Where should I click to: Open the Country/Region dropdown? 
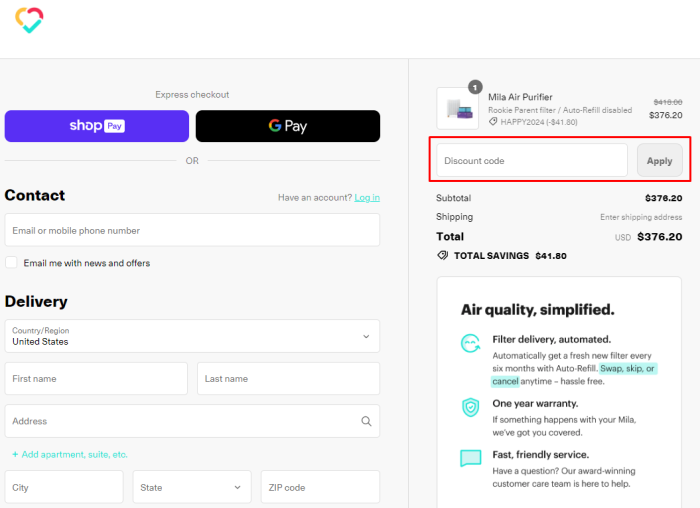click(x=192, y=336)
